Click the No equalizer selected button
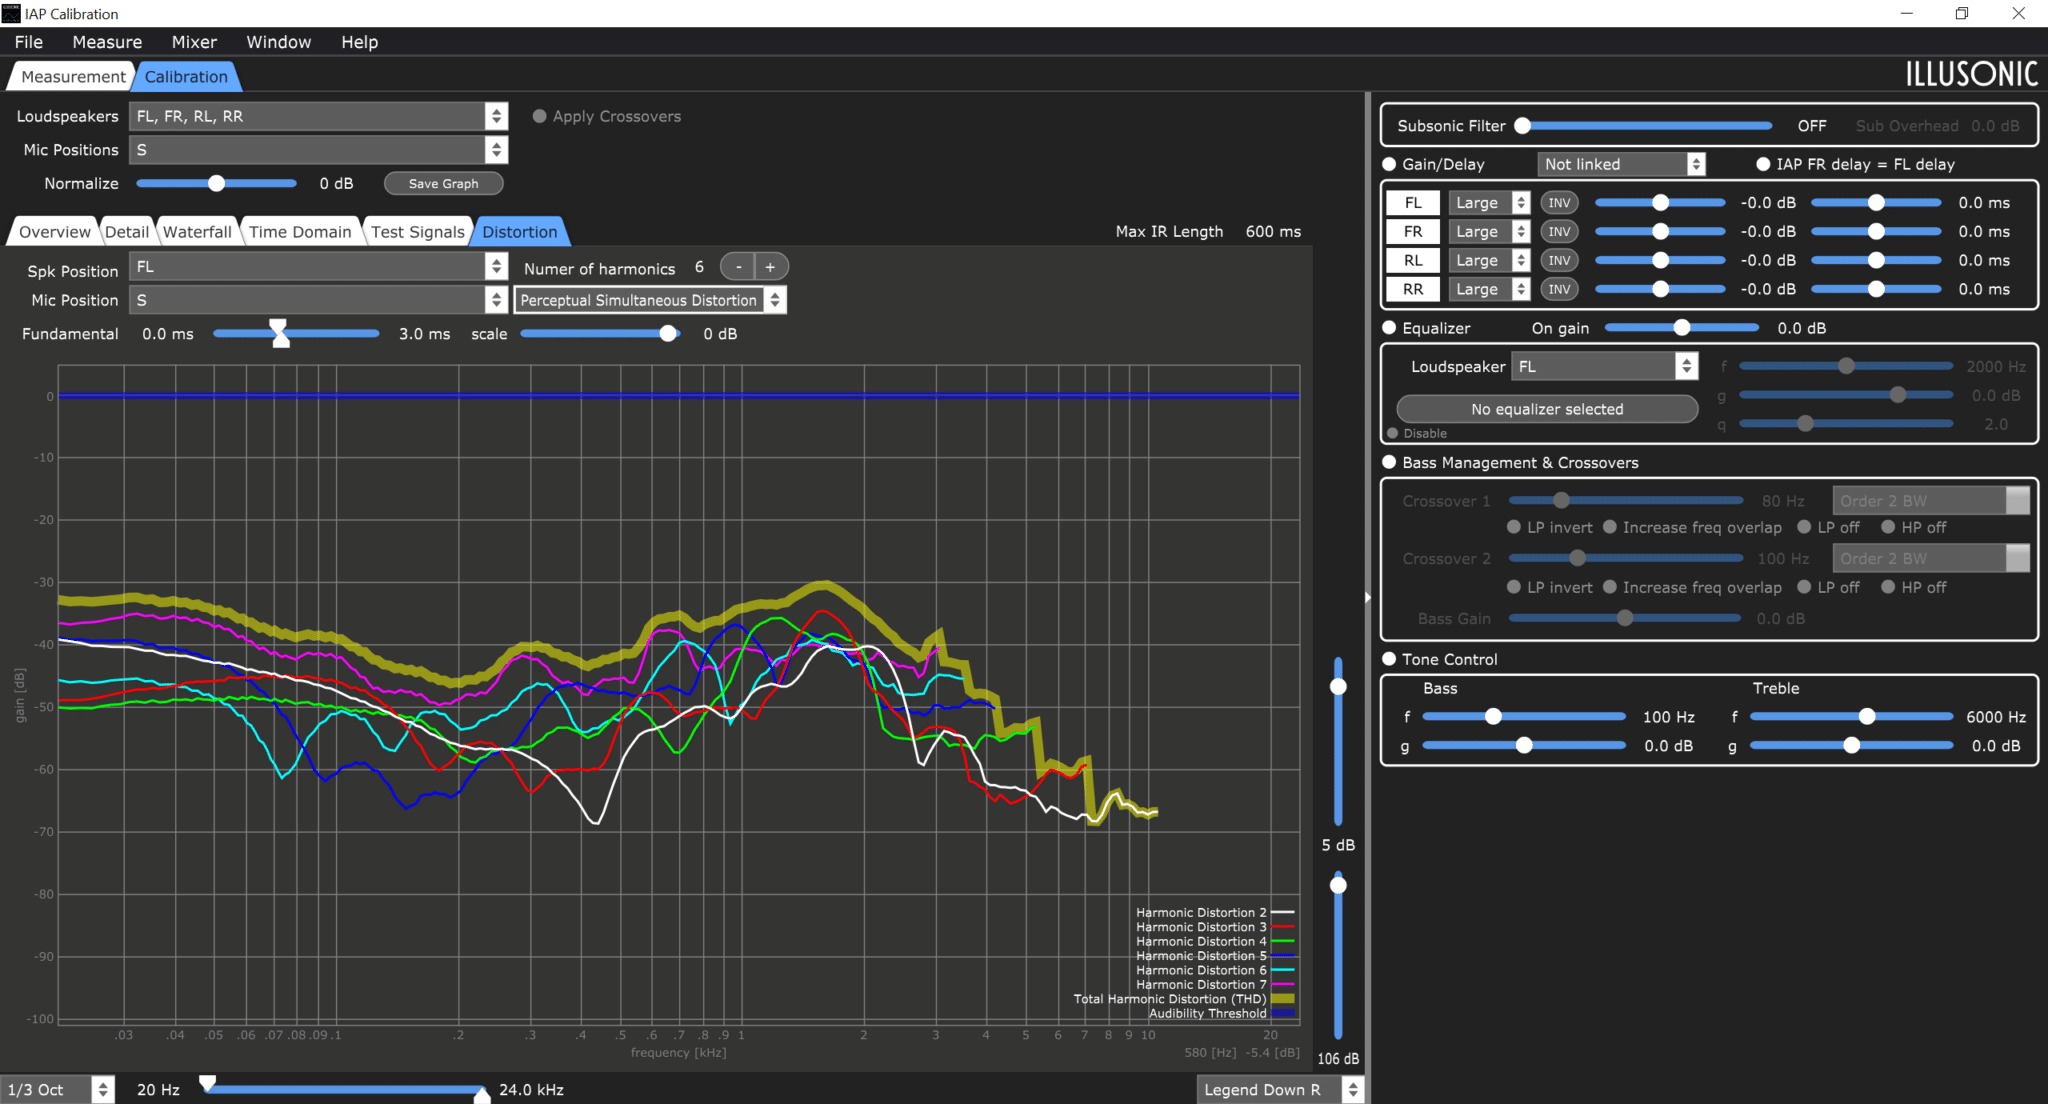The image size is (2048, 1104). tap(1547, 409)
